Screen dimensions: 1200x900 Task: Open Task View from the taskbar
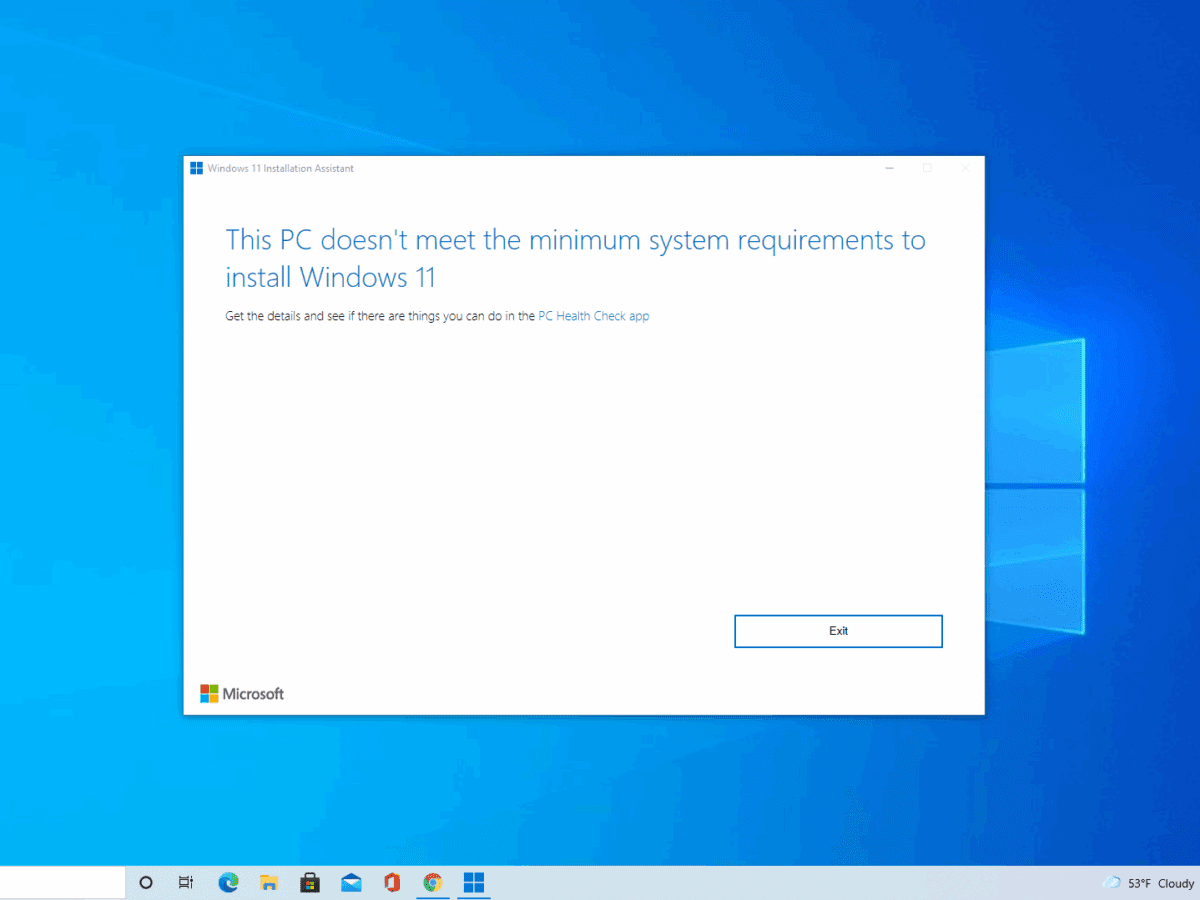[185, 883]
